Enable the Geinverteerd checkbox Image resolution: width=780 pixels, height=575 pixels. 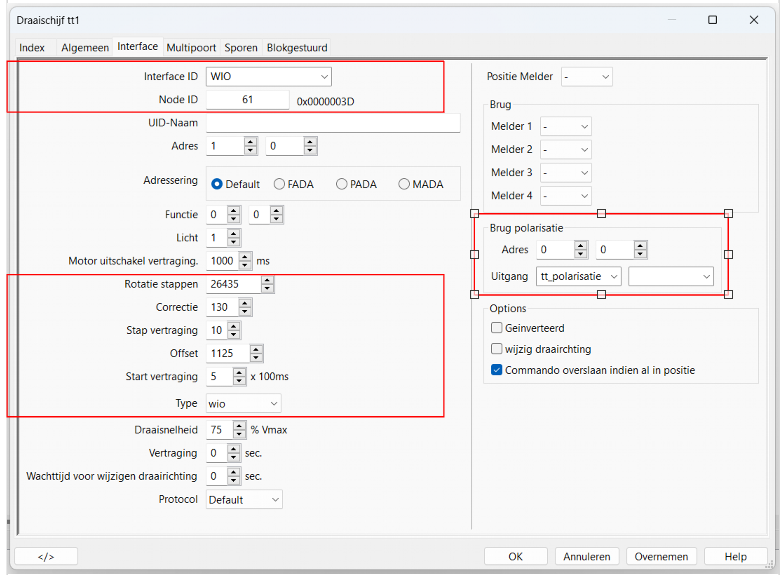click(496, 328)
